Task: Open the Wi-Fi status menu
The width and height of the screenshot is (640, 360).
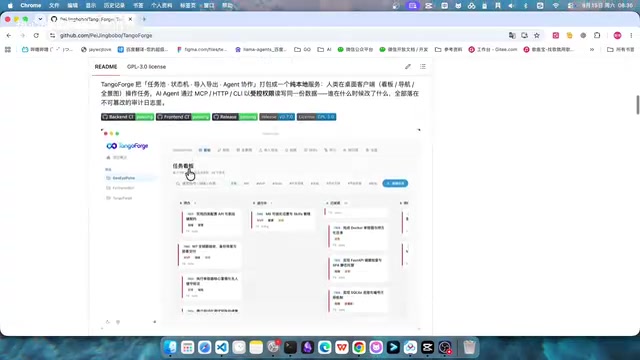Action: [556, 6]
